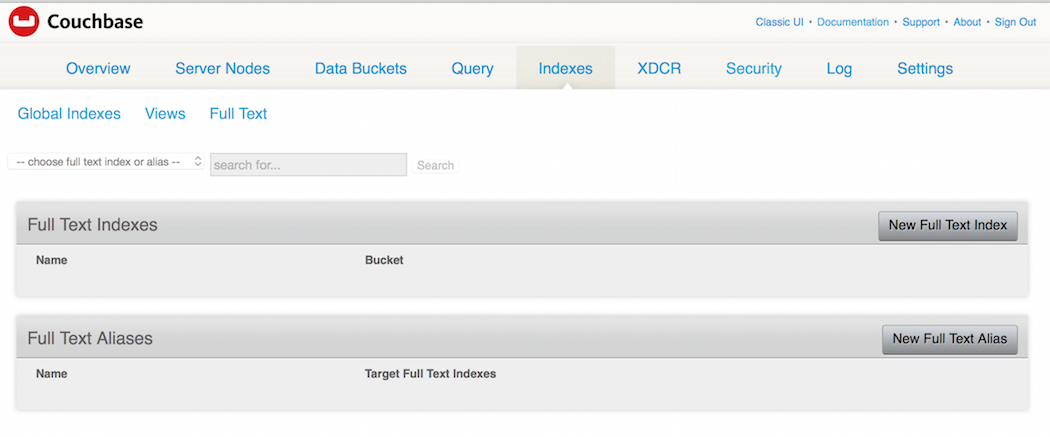Open the Settings tab
Screen dimensions: 1050x437
[x=925, y=68]
